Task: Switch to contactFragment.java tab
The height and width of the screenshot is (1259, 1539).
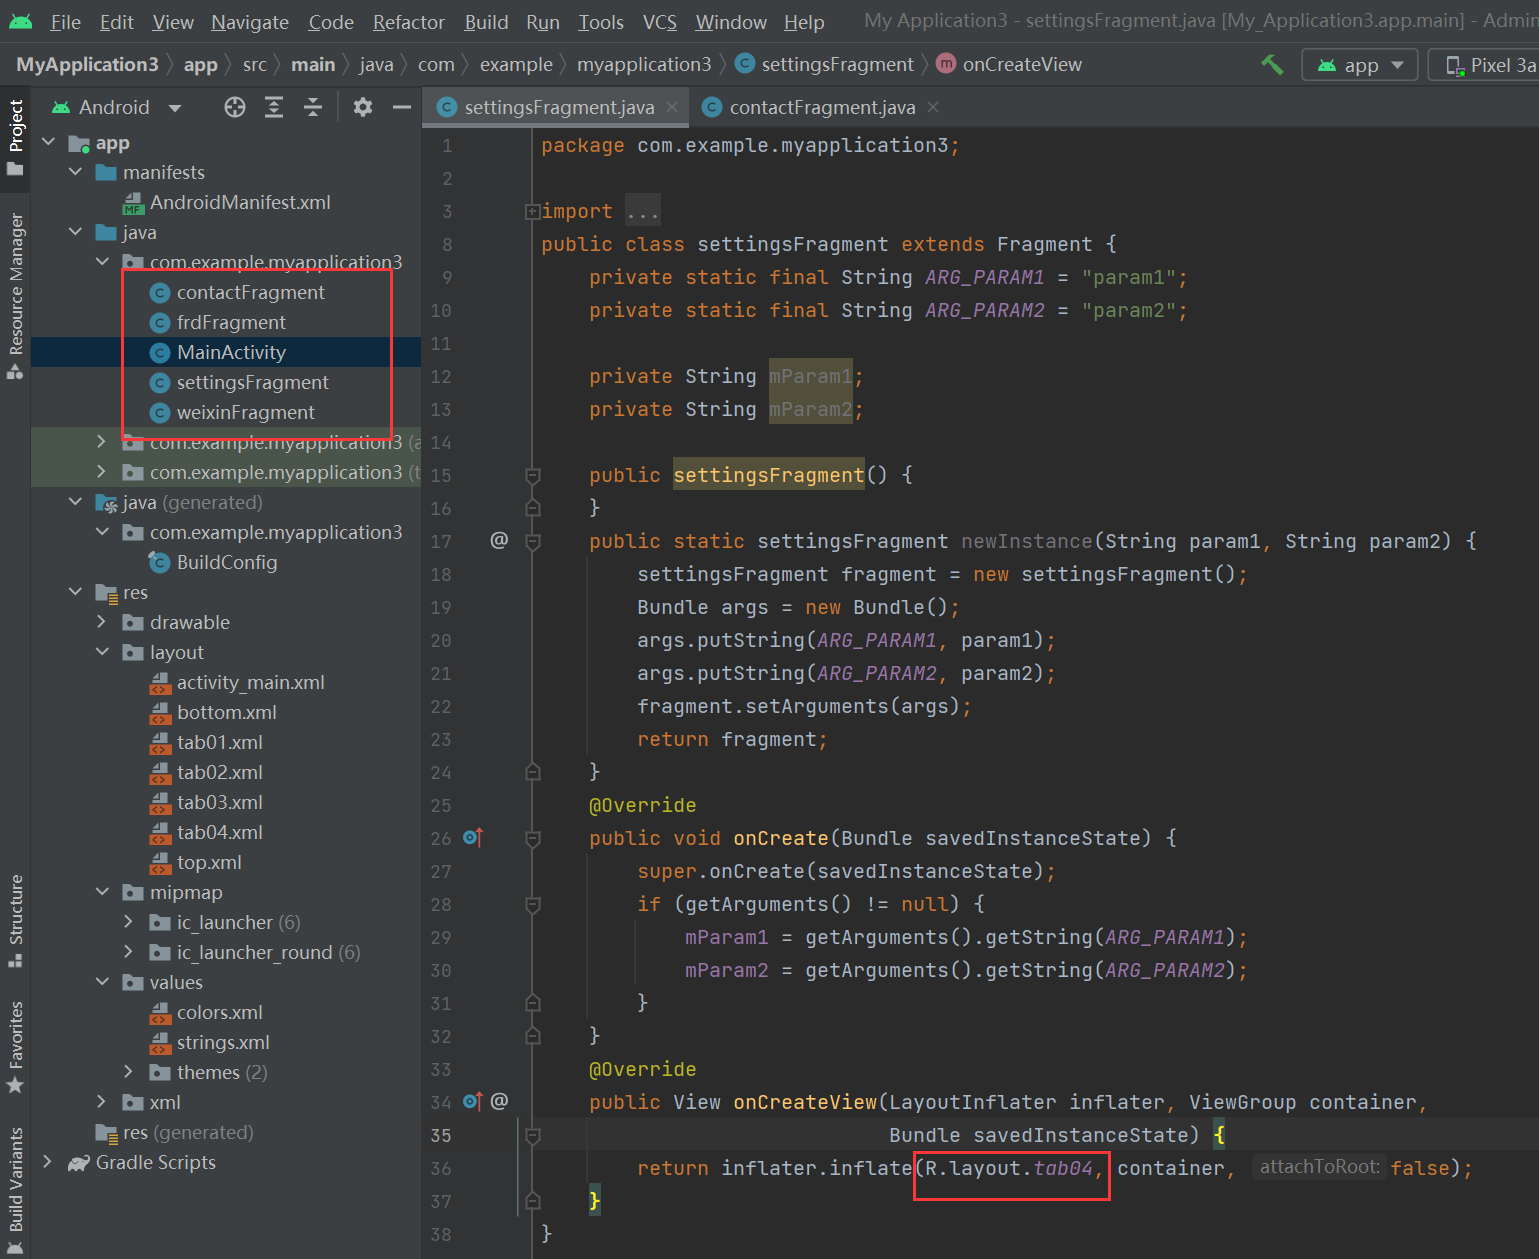Action: coord(821,107)
